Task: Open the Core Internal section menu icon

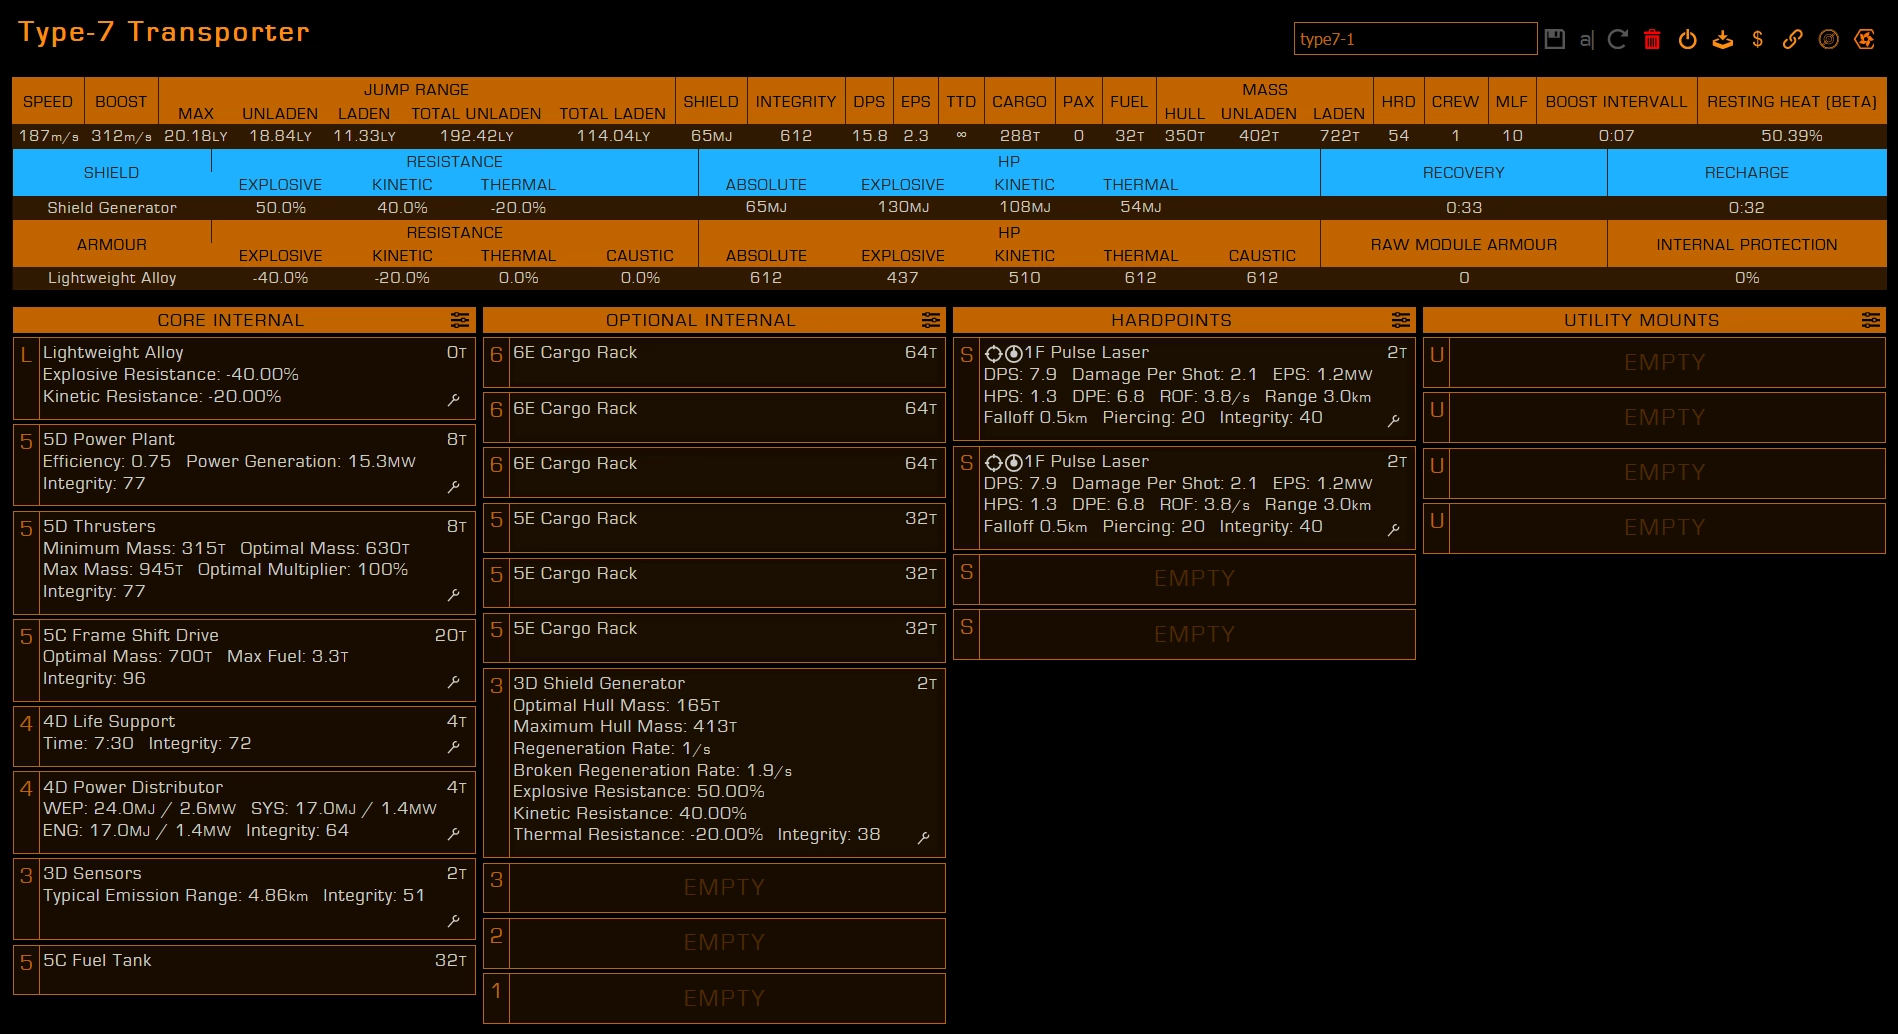Action: 460,320
